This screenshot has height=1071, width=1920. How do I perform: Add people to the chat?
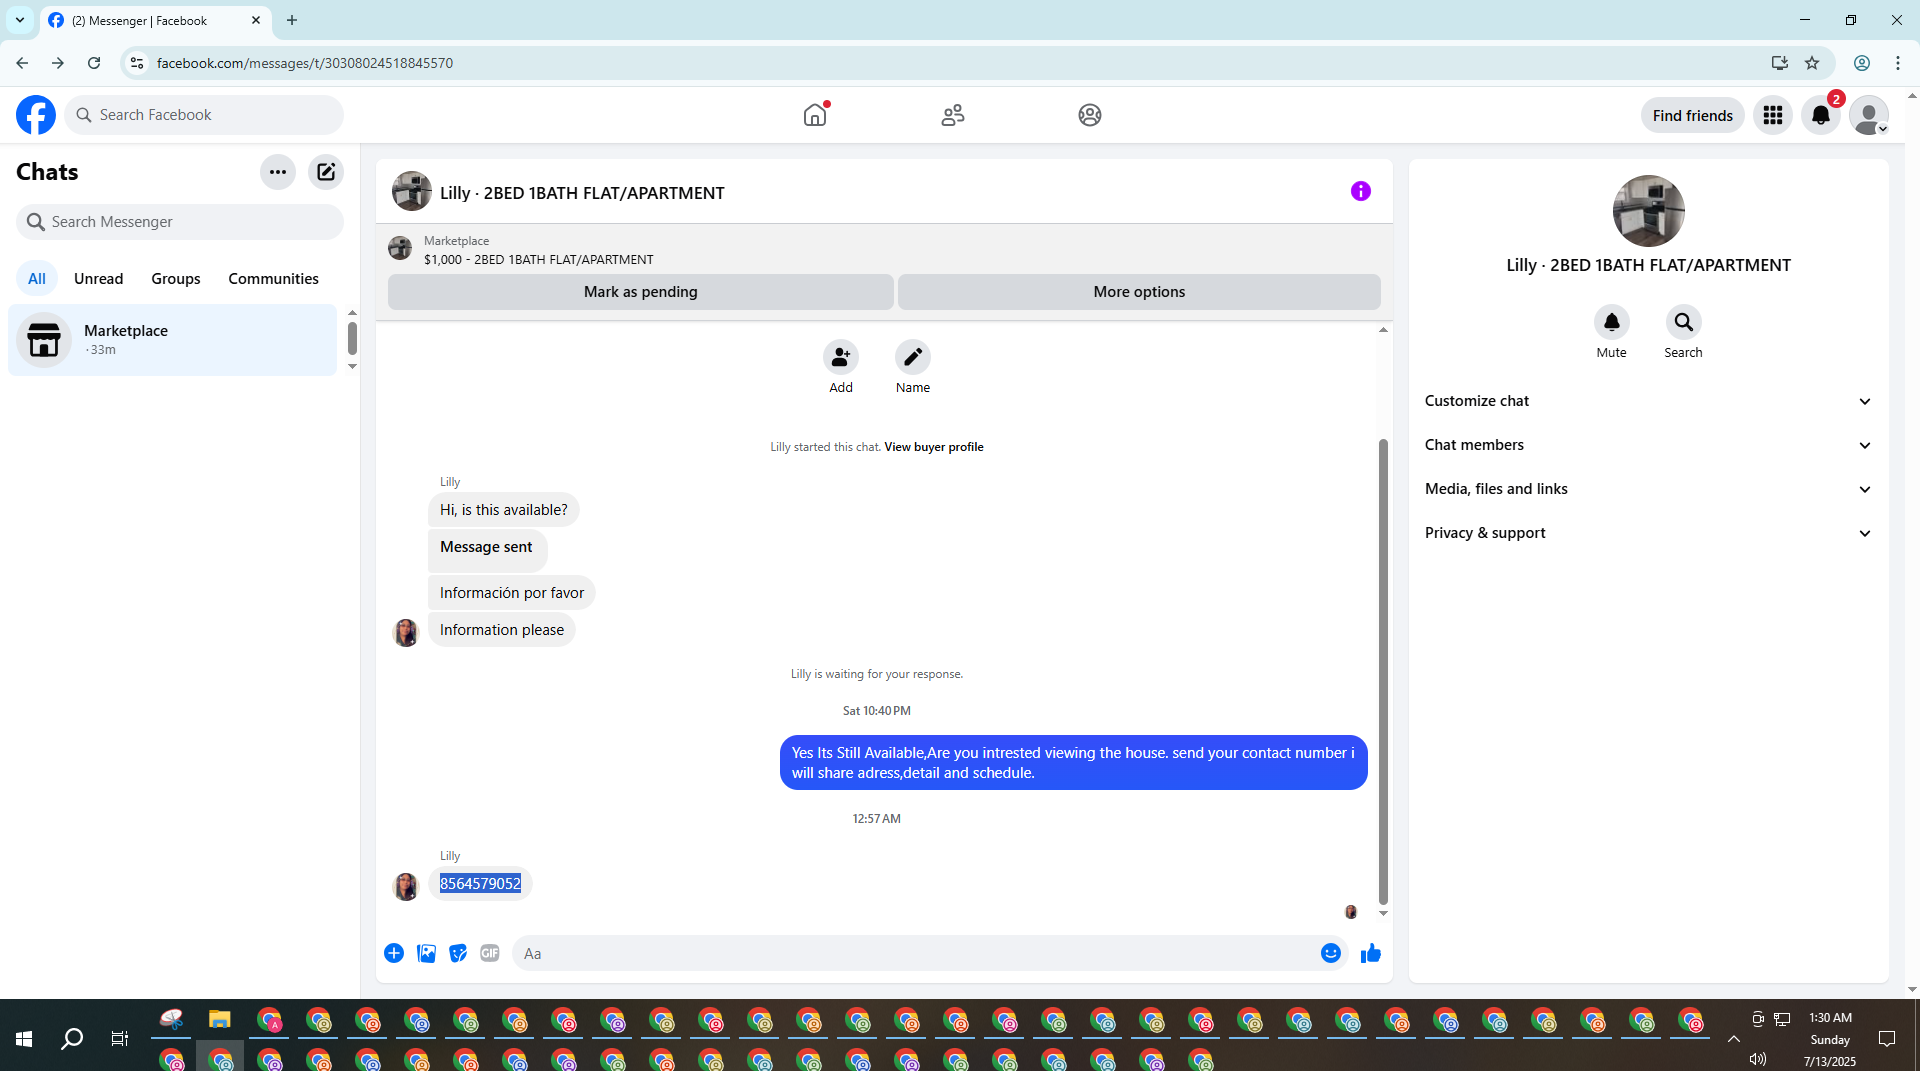click(841, 357)
